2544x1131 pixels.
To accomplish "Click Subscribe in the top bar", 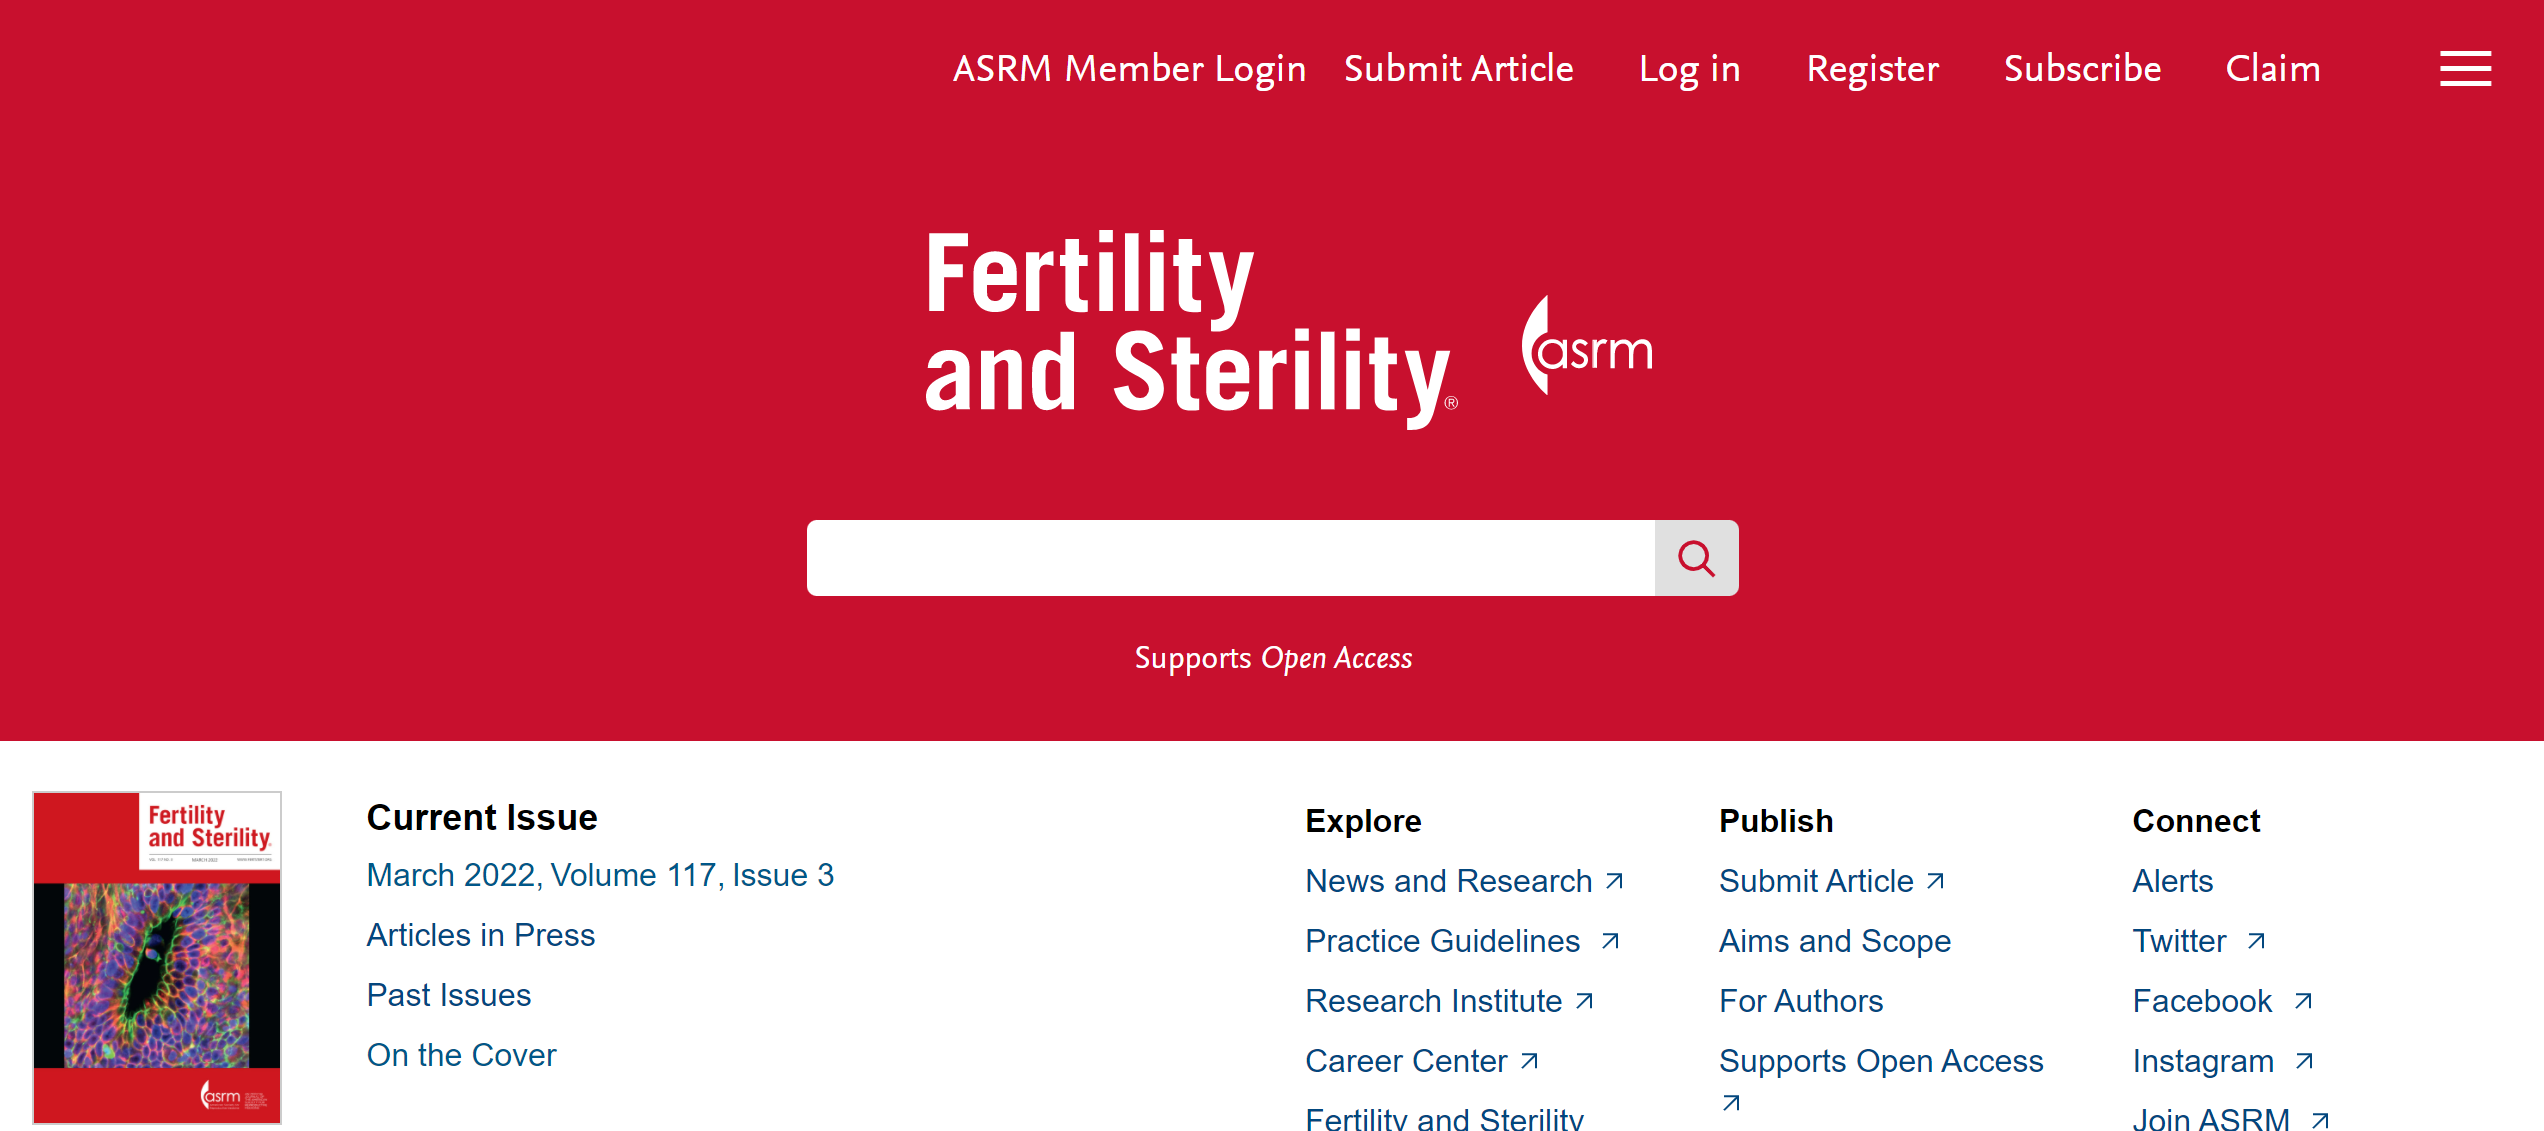I will coord(2083,69).
